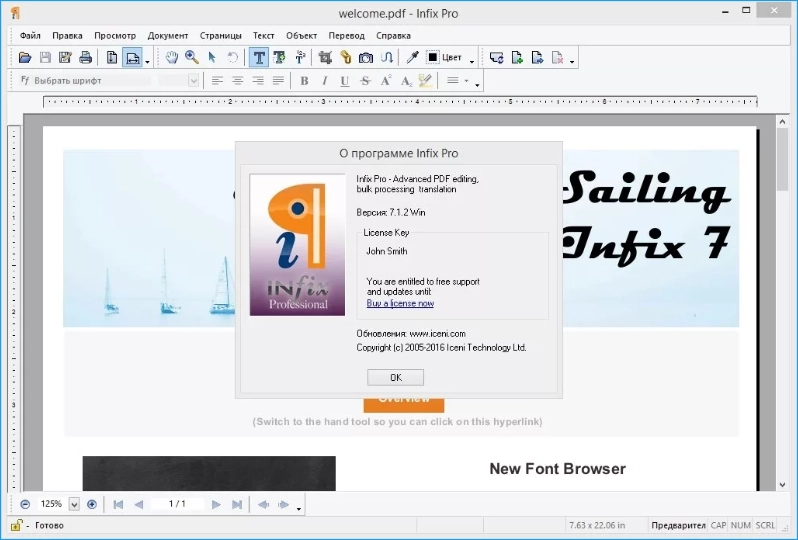Click OK in the about dialog

(395, 377)
